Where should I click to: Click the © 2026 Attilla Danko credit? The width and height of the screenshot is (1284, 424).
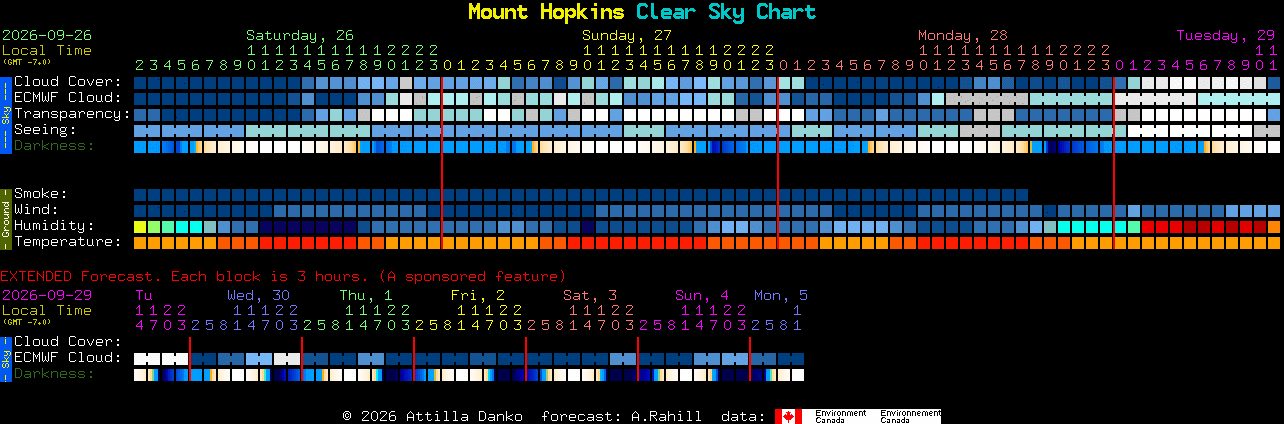pos(432,416)
